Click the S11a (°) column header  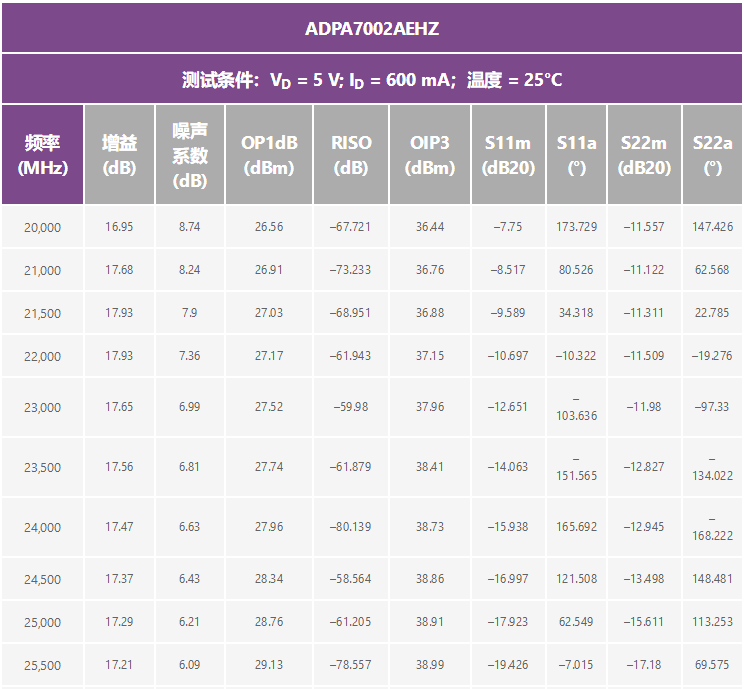(576, 155)
